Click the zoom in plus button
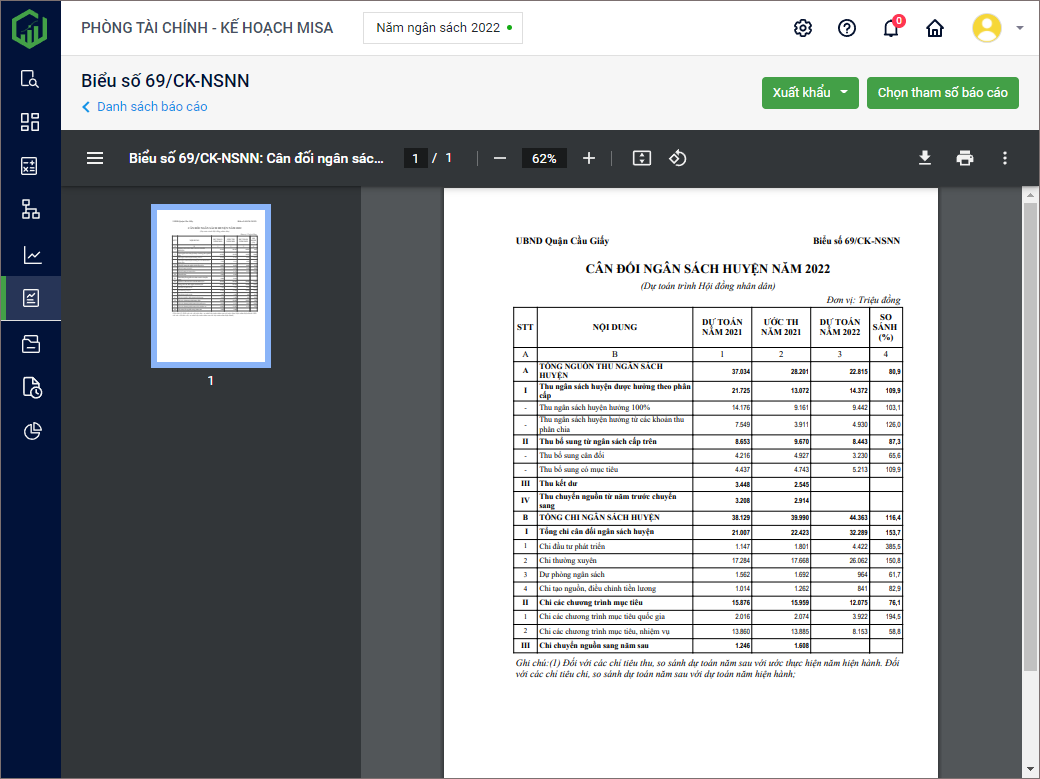The width and height of the screenshot is (1040, 779). pyautogui.click(x=589, y=158)
